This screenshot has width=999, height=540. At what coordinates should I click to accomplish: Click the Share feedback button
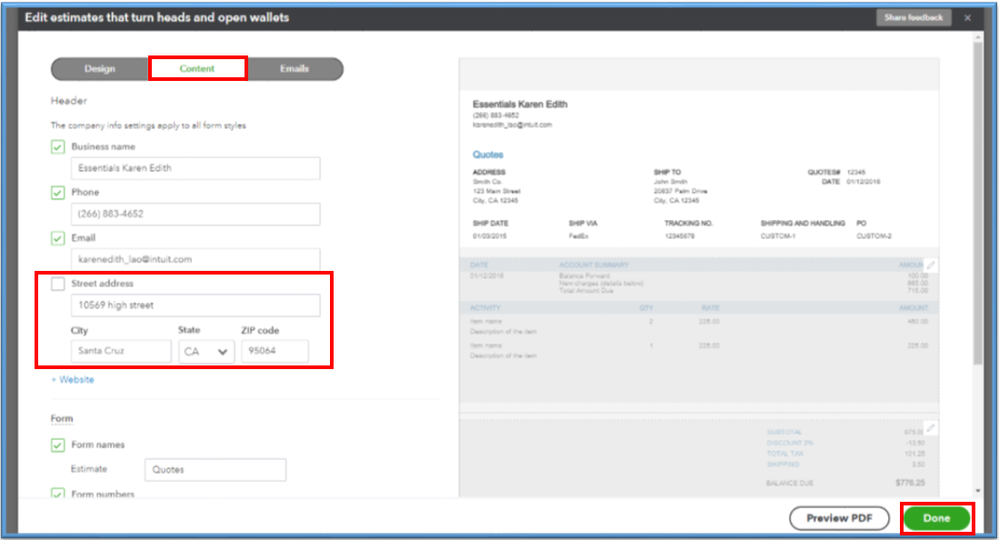pos(913,18)
